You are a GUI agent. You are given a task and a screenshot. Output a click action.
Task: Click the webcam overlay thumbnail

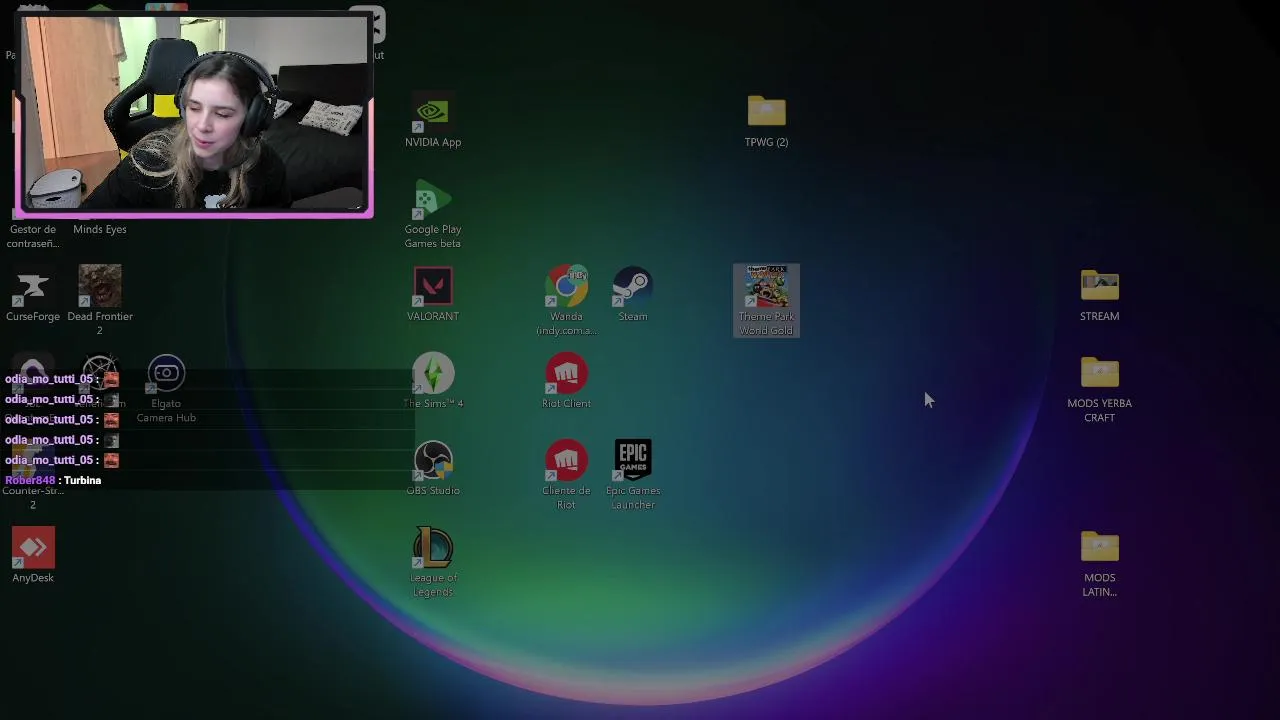pyautogui.click(x=195, y=115)
